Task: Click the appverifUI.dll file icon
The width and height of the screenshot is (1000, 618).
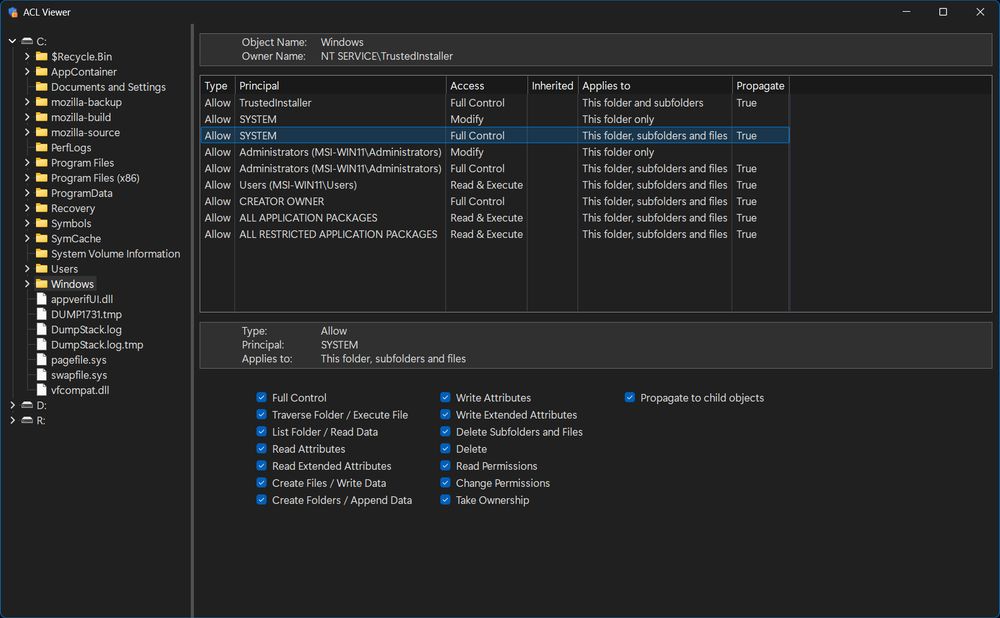Action: pyautogui.click(x=41, y=299)
